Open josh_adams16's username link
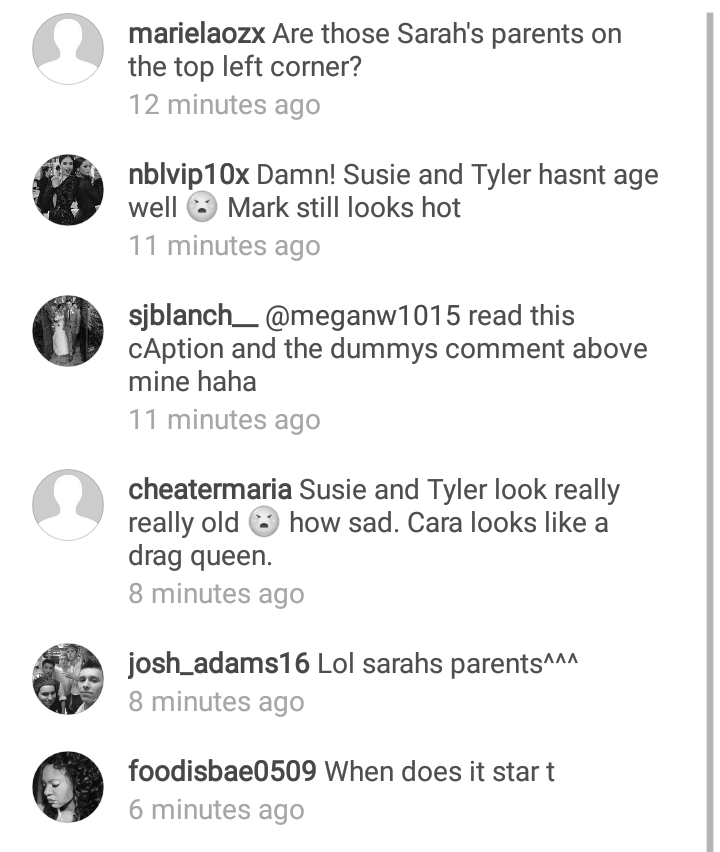 click(x=218, y=664)
